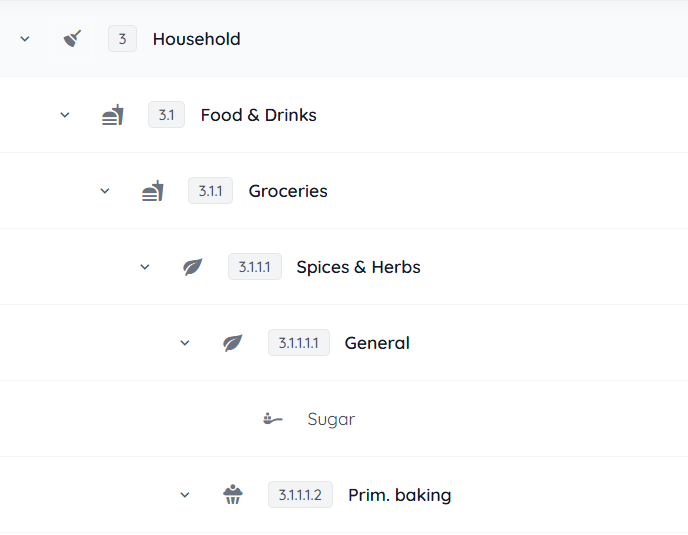Click the cupcake icon beside Prim. baking
The height and width of the screenshot is (535, 688).
[233, 495]
